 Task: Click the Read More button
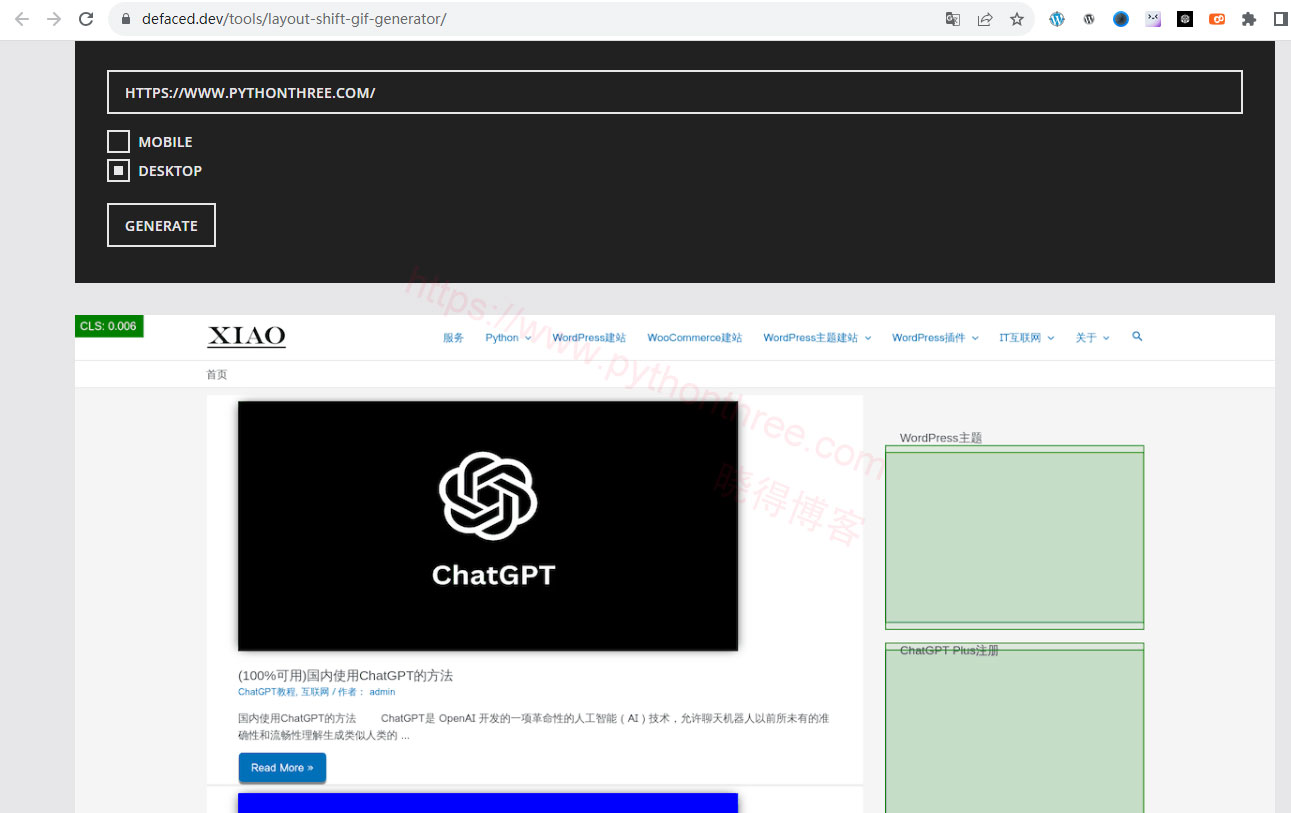tap(282, 768)
